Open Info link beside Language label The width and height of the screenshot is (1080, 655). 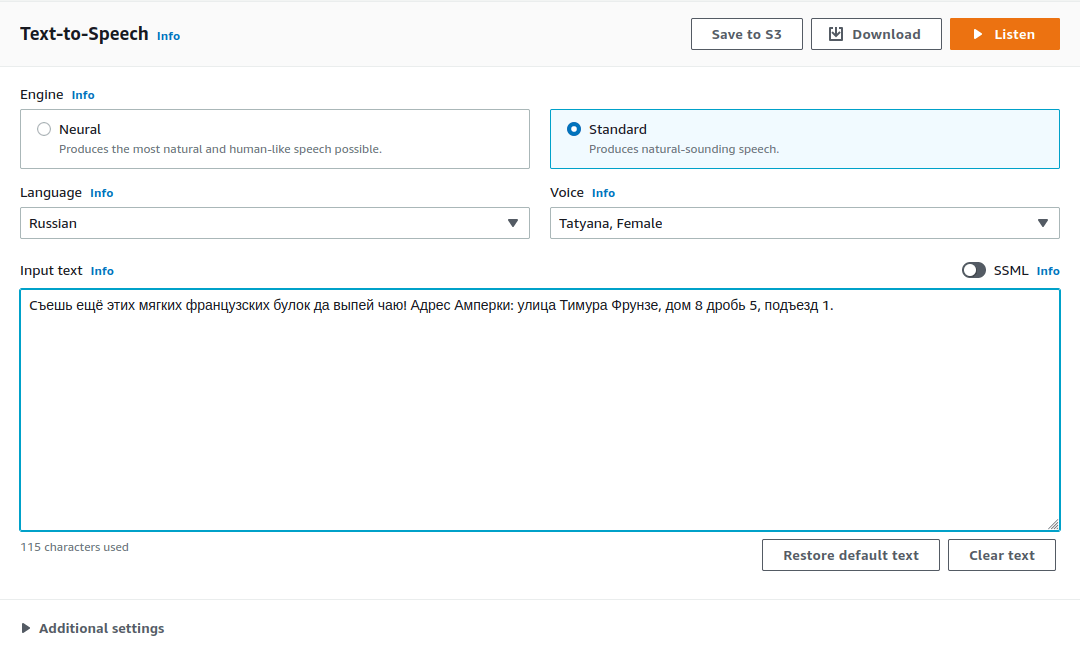click(102, 193)
